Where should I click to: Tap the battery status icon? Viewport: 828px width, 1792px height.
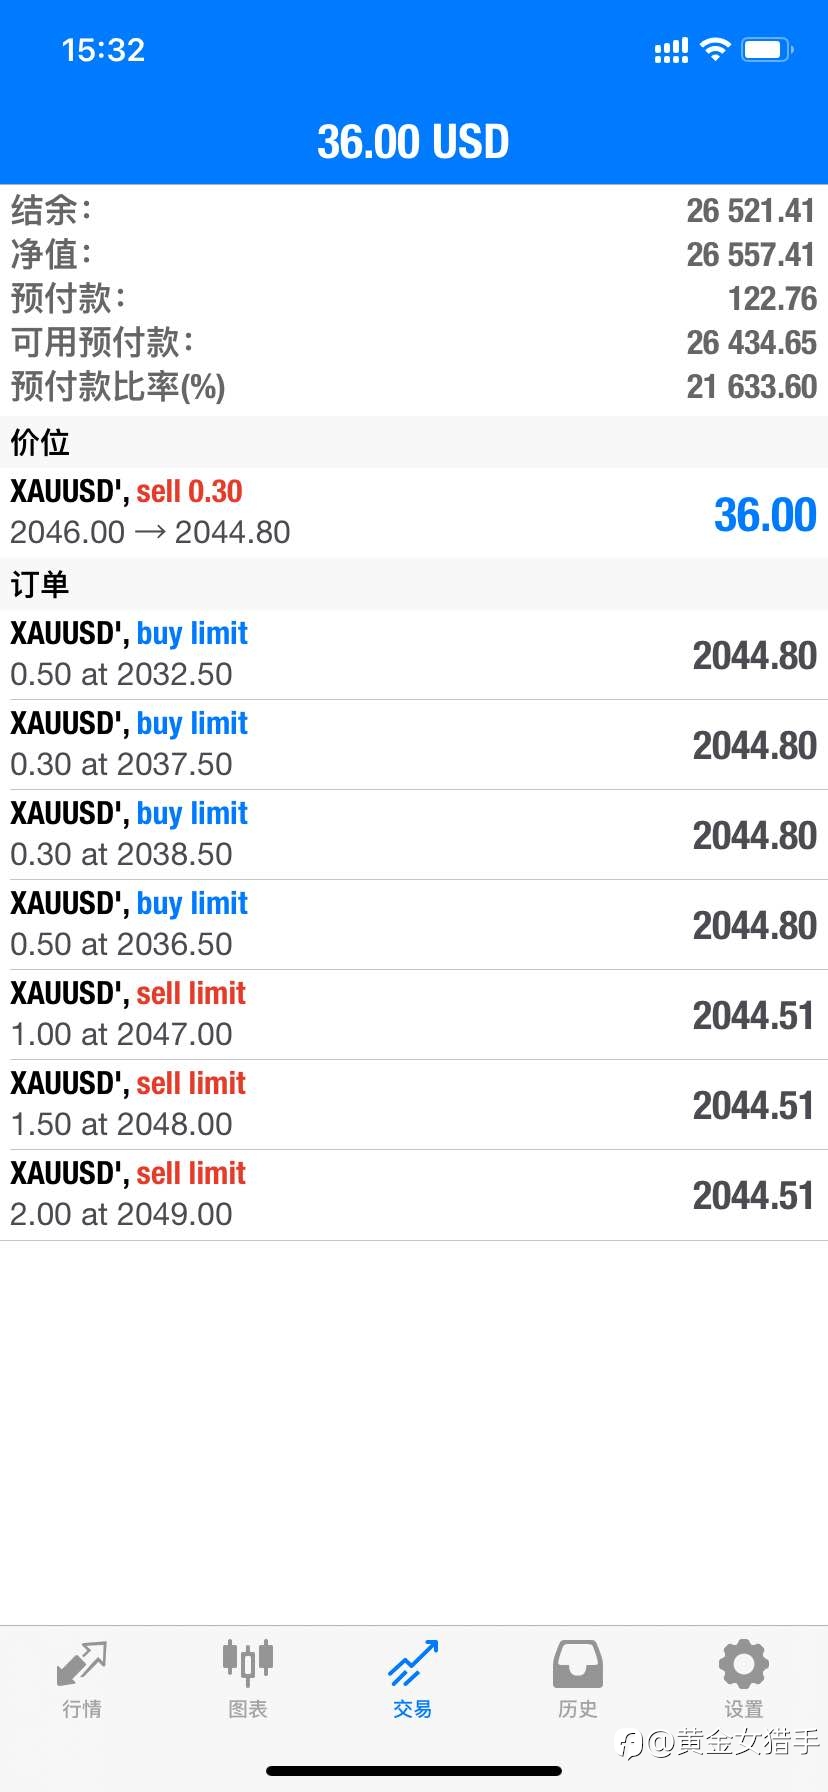(x=768, y=49)
